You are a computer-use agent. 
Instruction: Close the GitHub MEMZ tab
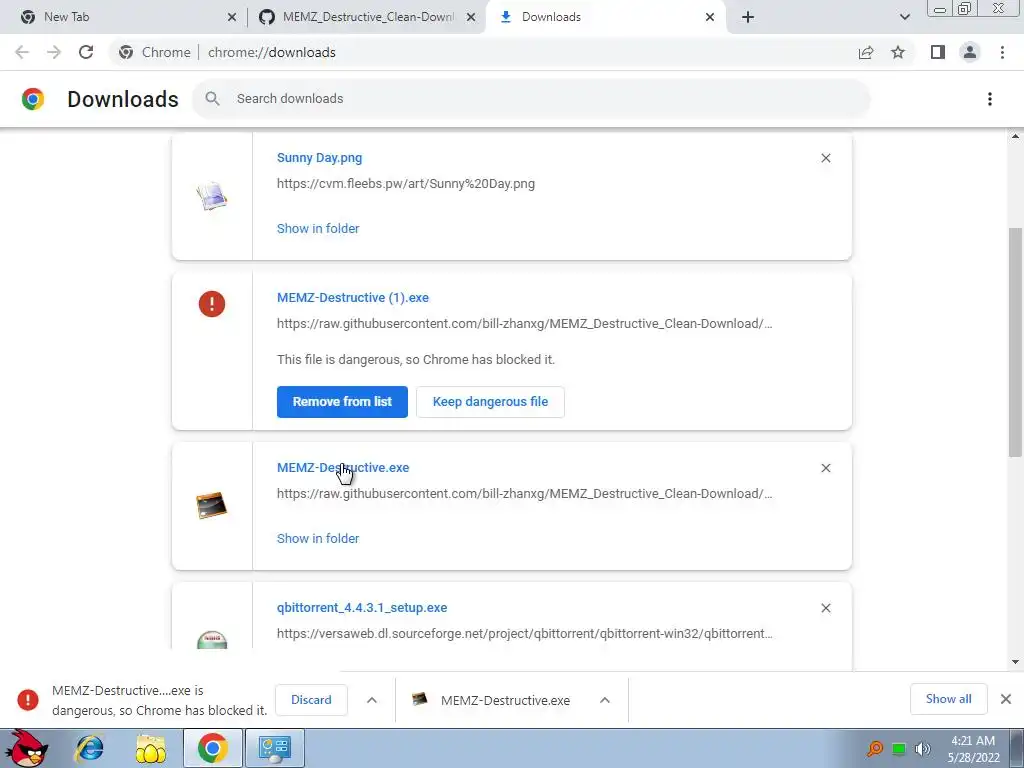coord(471,17)
